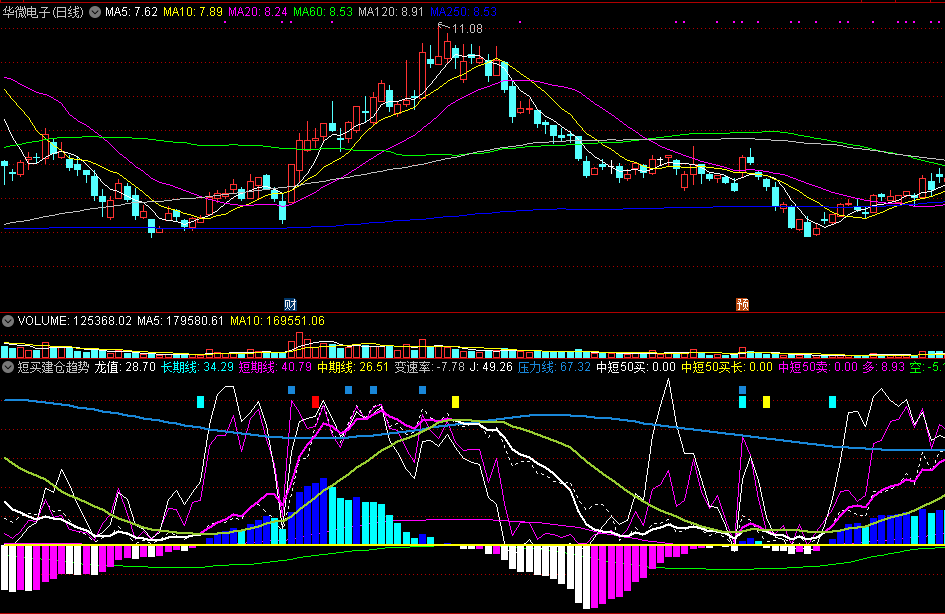The width and height of the screenshot is (945, 614).
Task: Open the VOLUME panel dropdown arrow
Action: (8, 321)
